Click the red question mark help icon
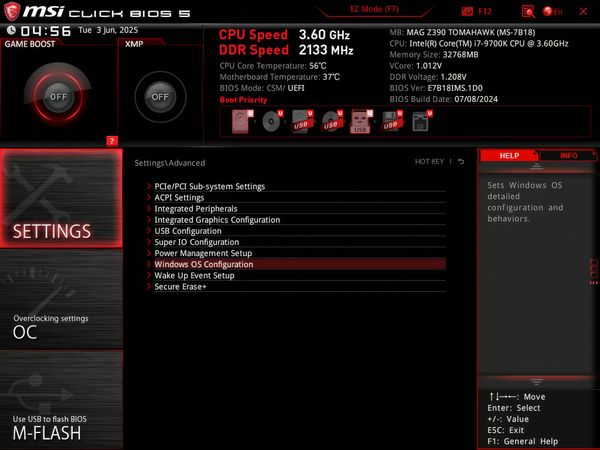The width and height of the screenshot is (600, 450). point(112,140)
